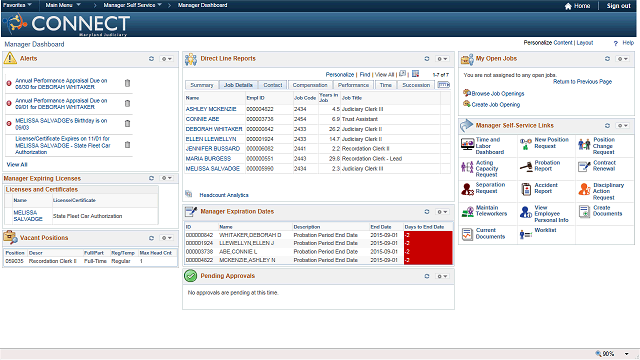640x360 pixels.
Task: Switch to the Contact tab
Action: (273, 85)
